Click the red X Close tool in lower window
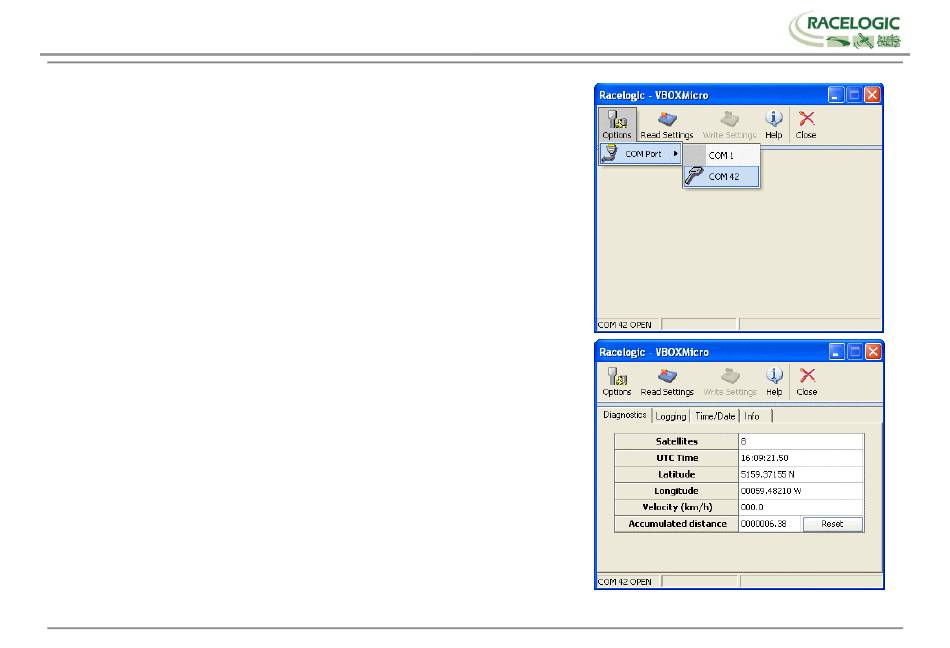 pyautogui.click(x=806, y=382)
